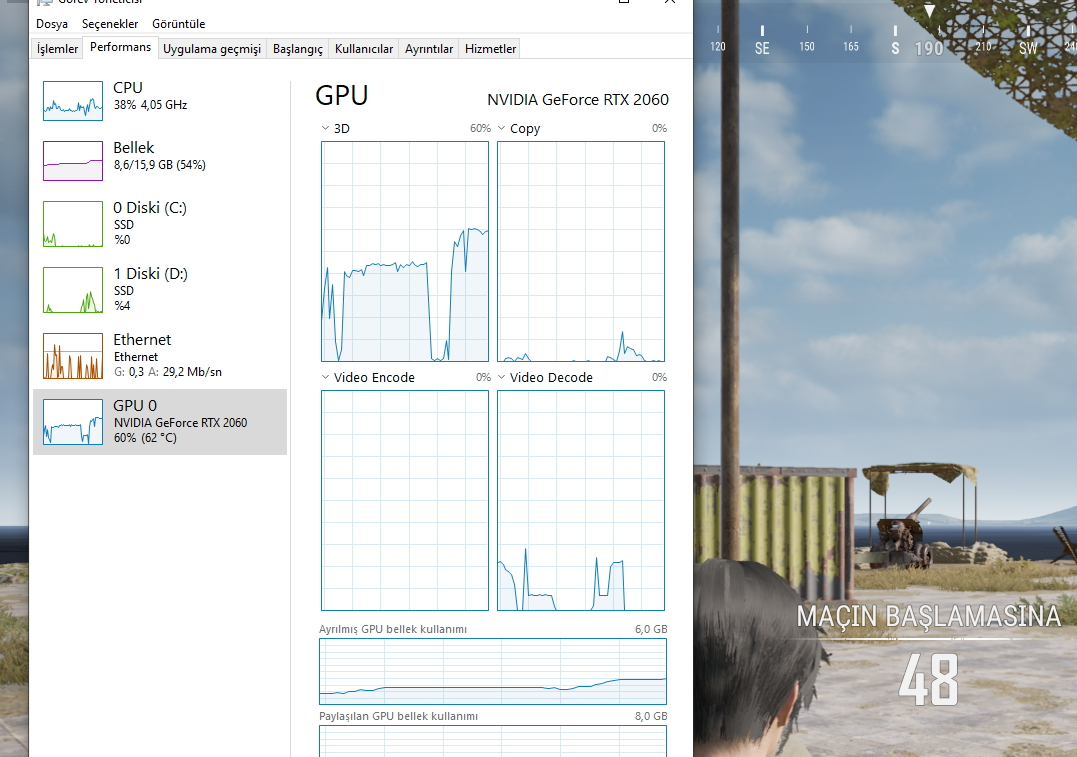Click 'MAÇIN BAŞLAMASINA' text in game
The width and height of the screenshot is (1077, 757).
(x=929, y=615)
